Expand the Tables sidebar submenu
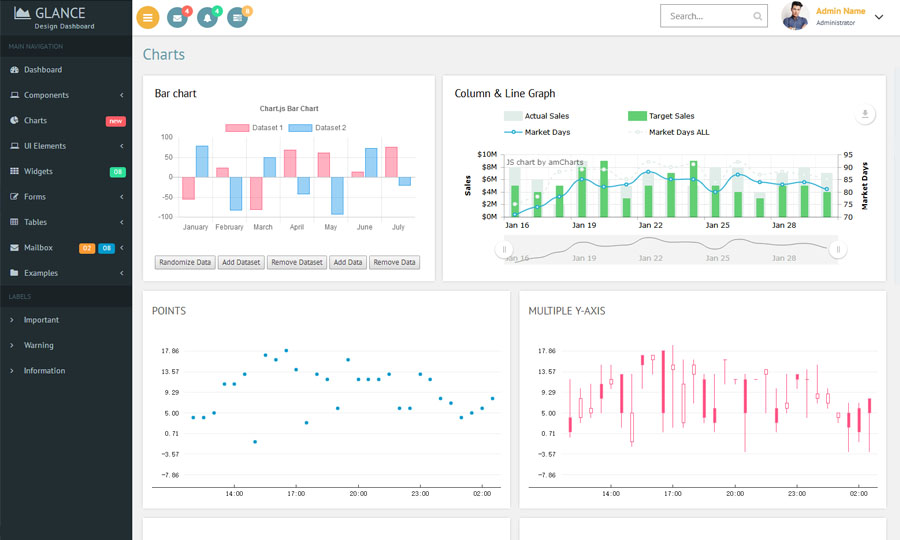900x540 pixels. [66, 222]
